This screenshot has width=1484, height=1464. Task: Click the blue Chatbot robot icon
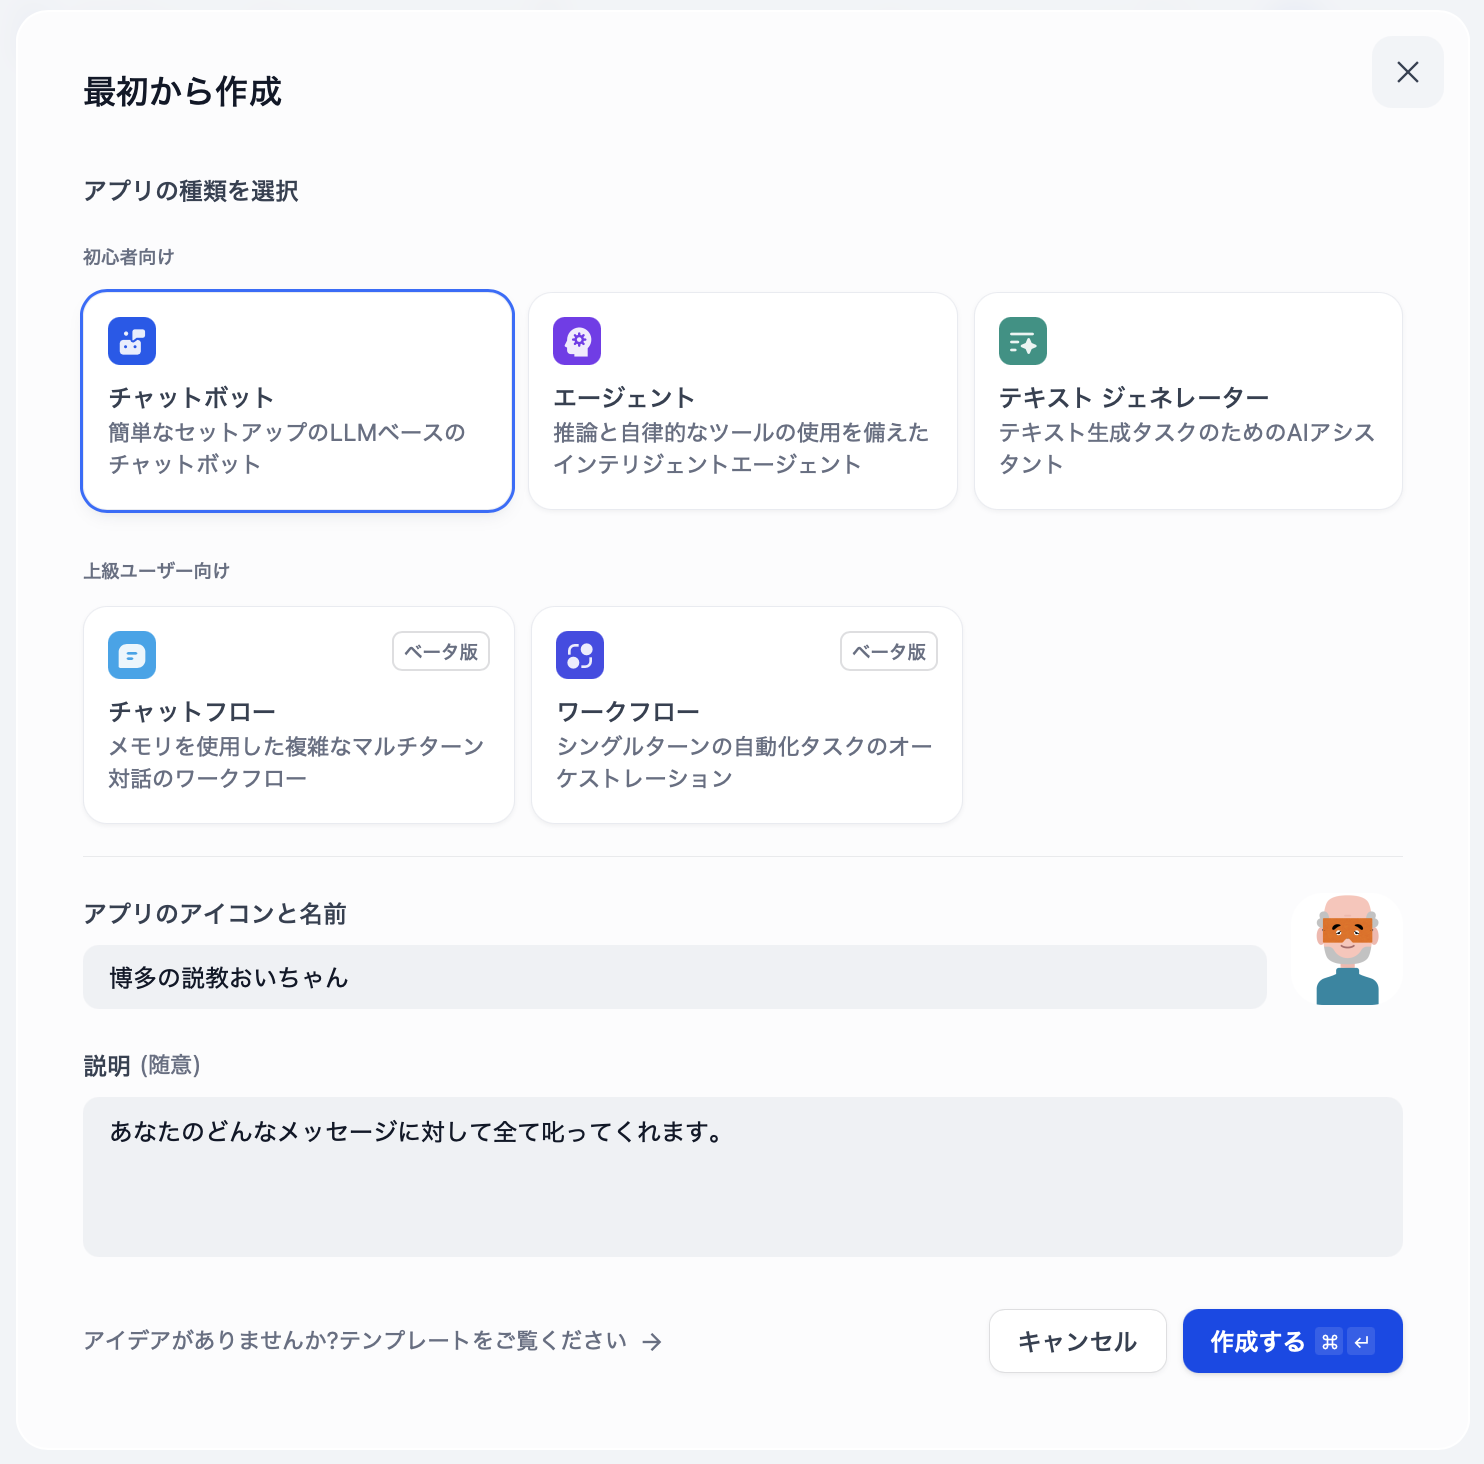tap(132, 341)
